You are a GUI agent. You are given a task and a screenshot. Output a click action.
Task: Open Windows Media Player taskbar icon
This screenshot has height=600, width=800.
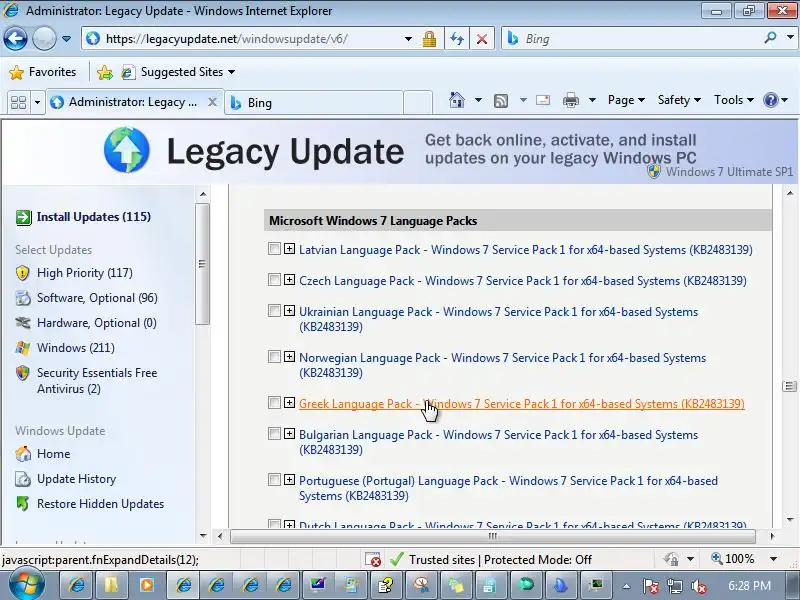146,585
